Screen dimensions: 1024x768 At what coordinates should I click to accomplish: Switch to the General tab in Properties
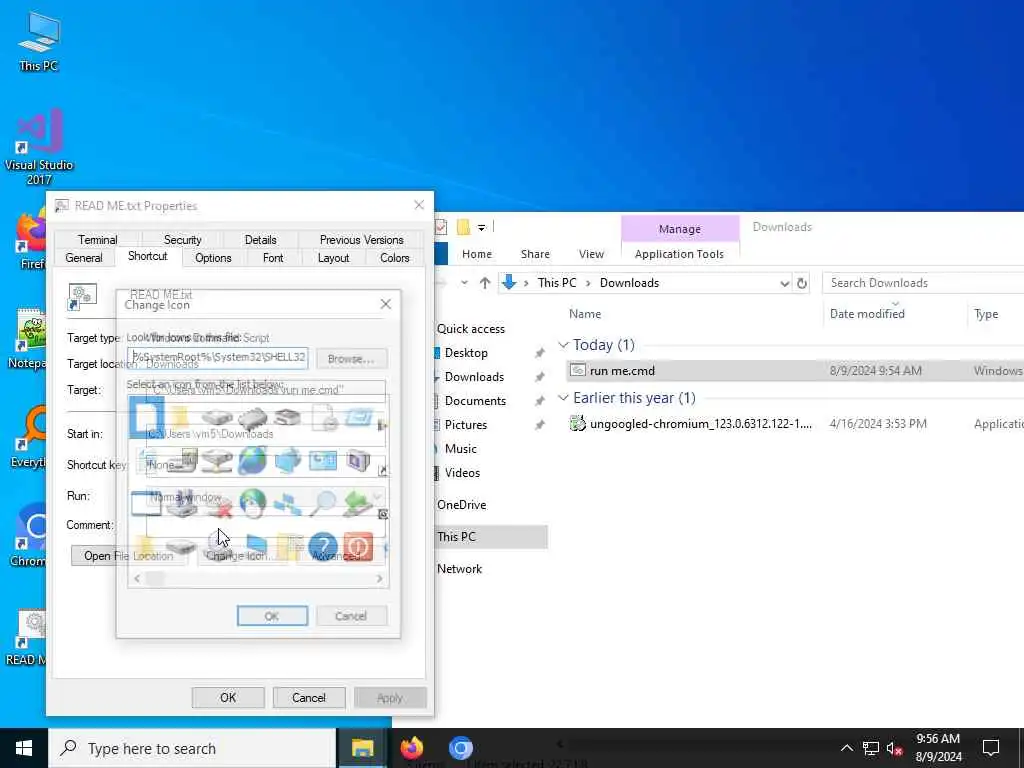pos(84,258)
